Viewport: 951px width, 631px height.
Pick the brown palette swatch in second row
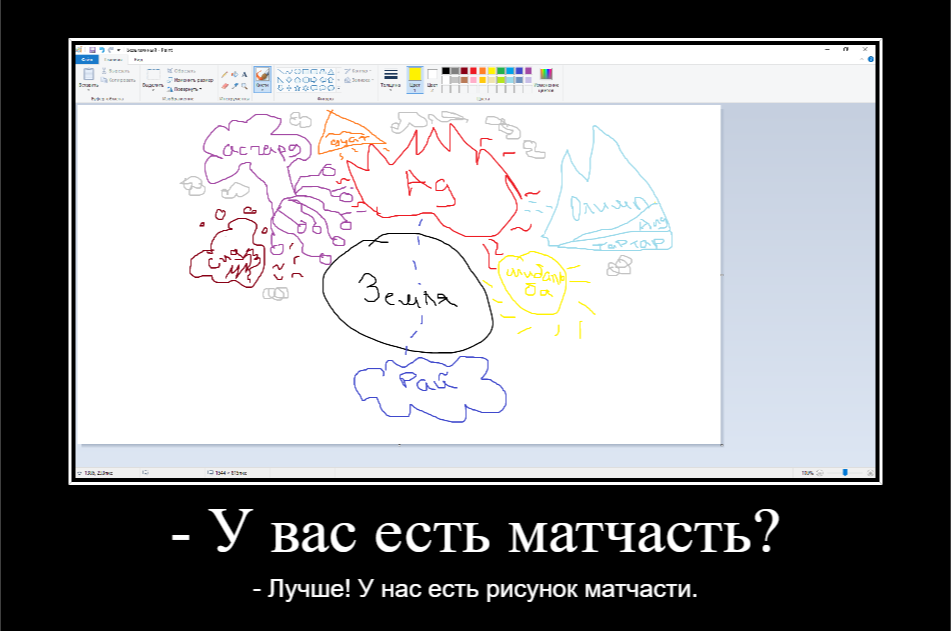[x=464, y=80]
